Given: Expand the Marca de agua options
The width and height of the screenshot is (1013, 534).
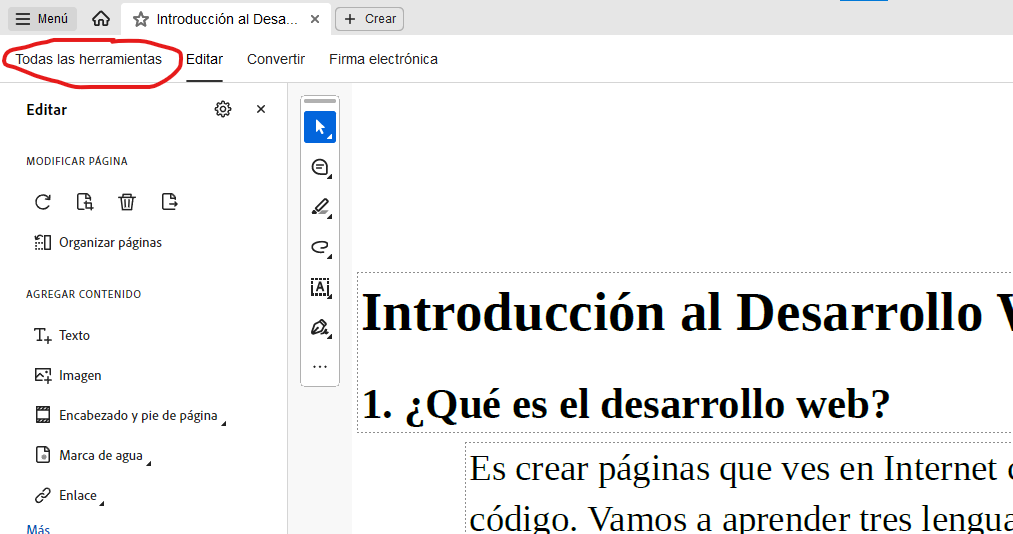Looking at the screenshot, I should [x=101, y=456].
